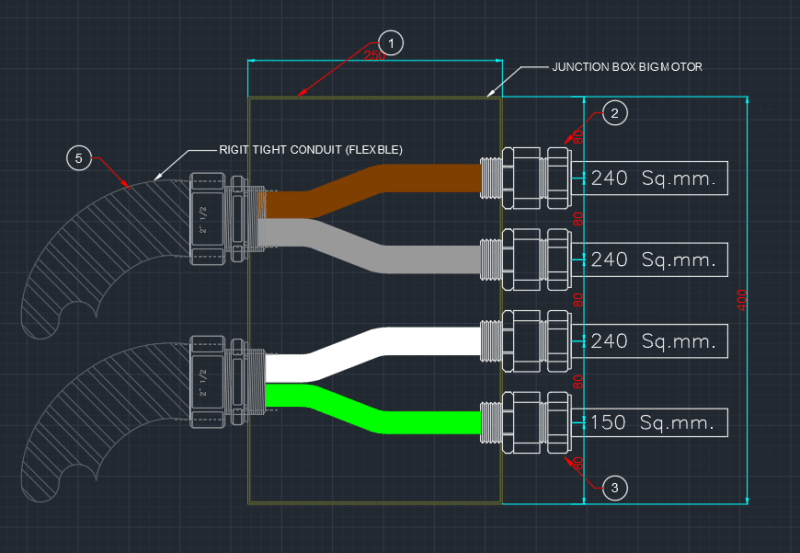This screenshot has height=553, width=800.
Task: Select the 'RIGIT TIGHT CONDUIT (FLEXBLE)' label
Action: (x=311, y=150)
